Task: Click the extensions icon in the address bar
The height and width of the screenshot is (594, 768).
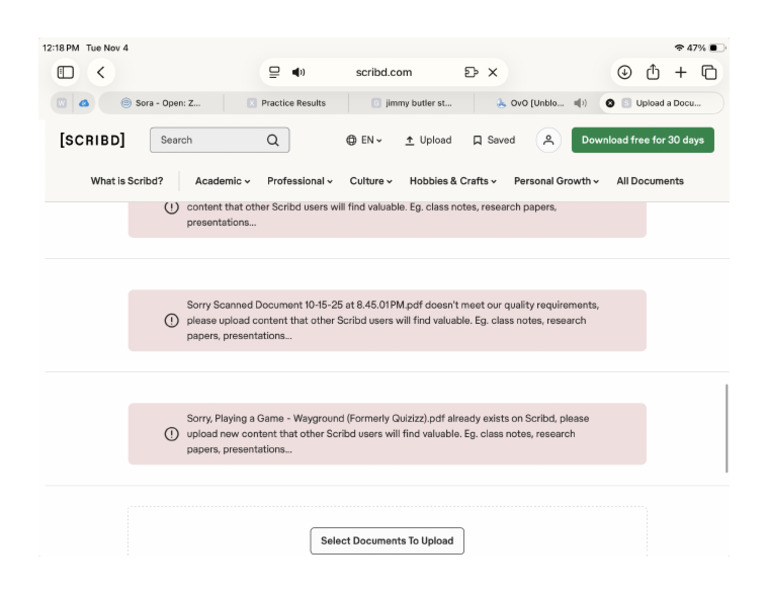Action: click(471, 72)
